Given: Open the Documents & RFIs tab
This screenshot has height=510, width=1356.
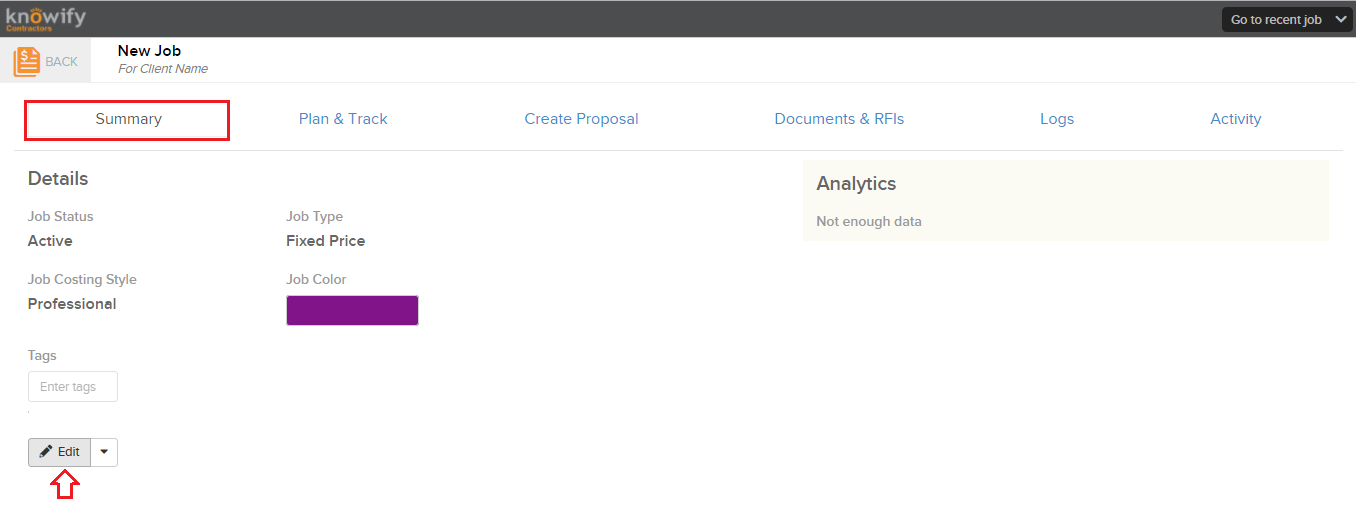Looking at the screenshot, I should (x=839, y=119).
